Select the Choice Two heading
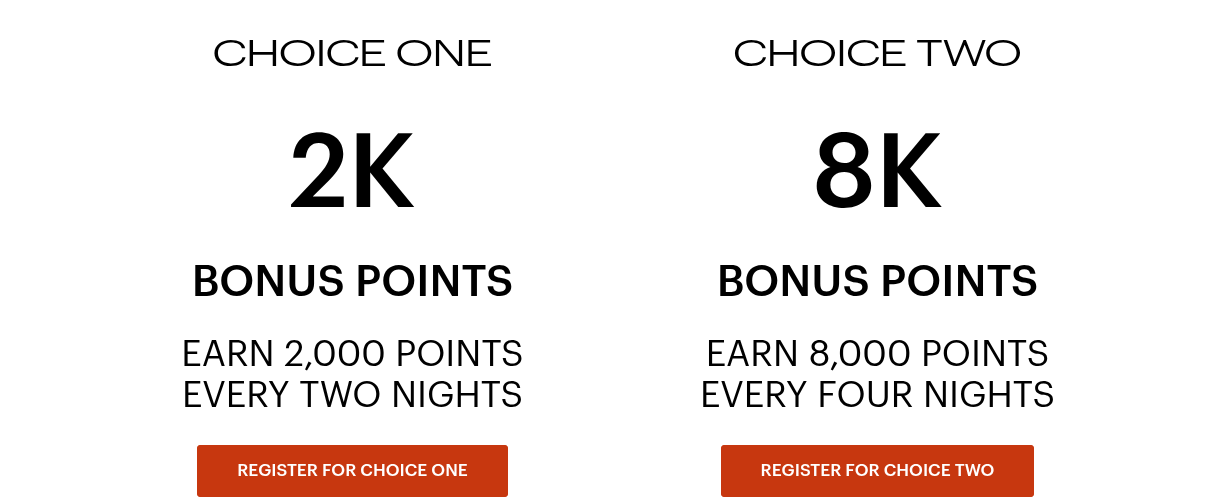Image resolution: width=1231 pixels, height=504 pixels. (x=877, y=54)
